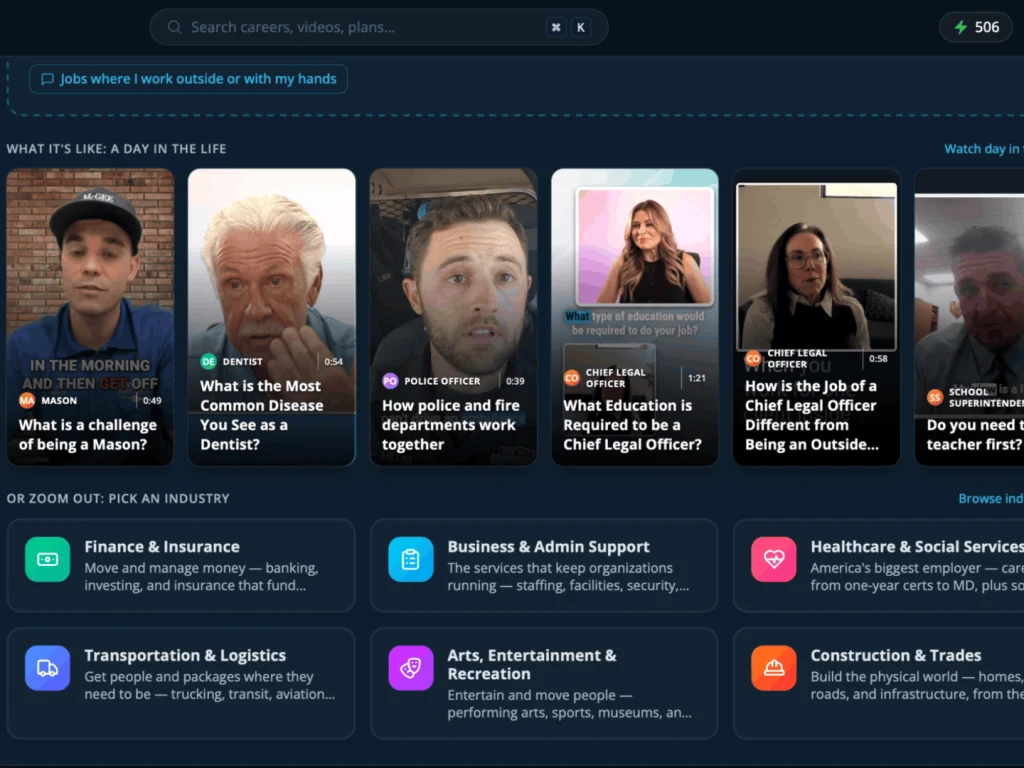
Task: Click the green lightning bolt points icon
Action: (961, 27)
